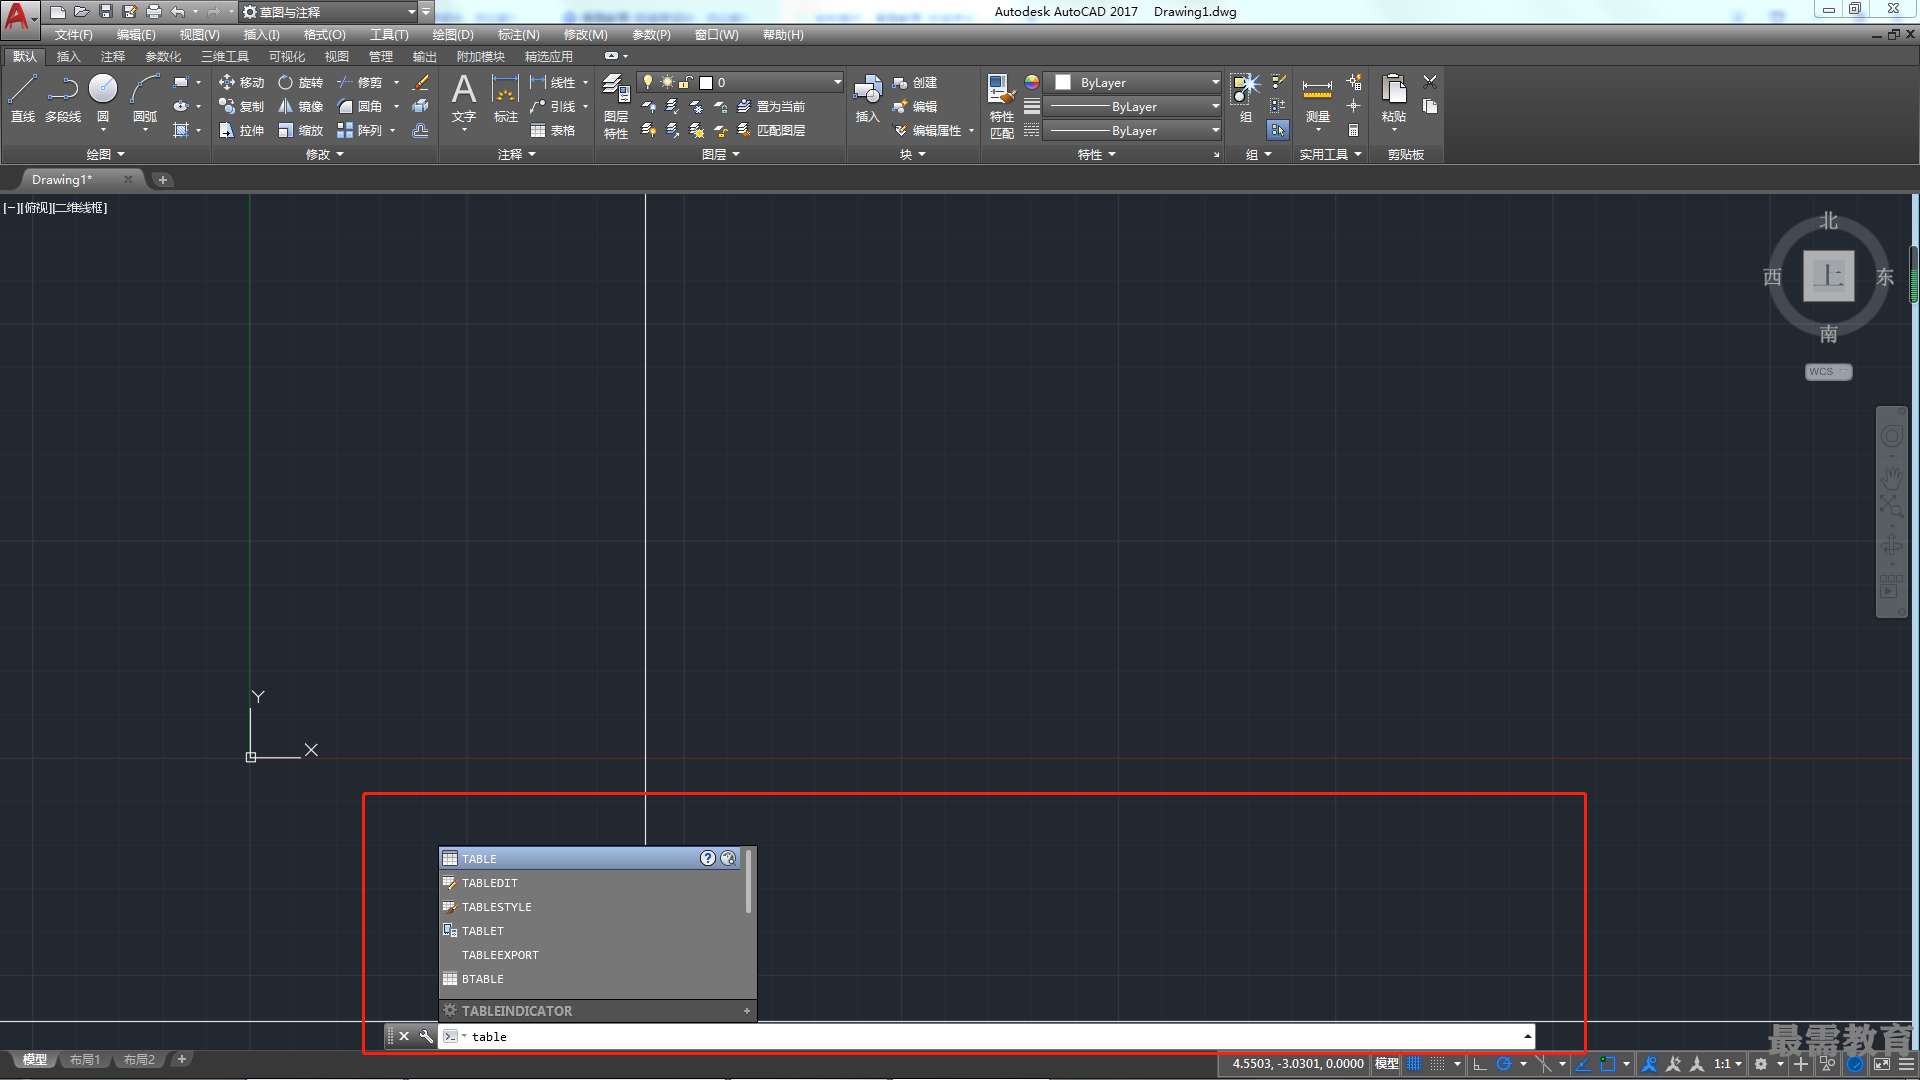The height and width of the screenshot is (1080, 1920).
Task: Toggle clean screen icon in status bar
Action: 1881,1064
